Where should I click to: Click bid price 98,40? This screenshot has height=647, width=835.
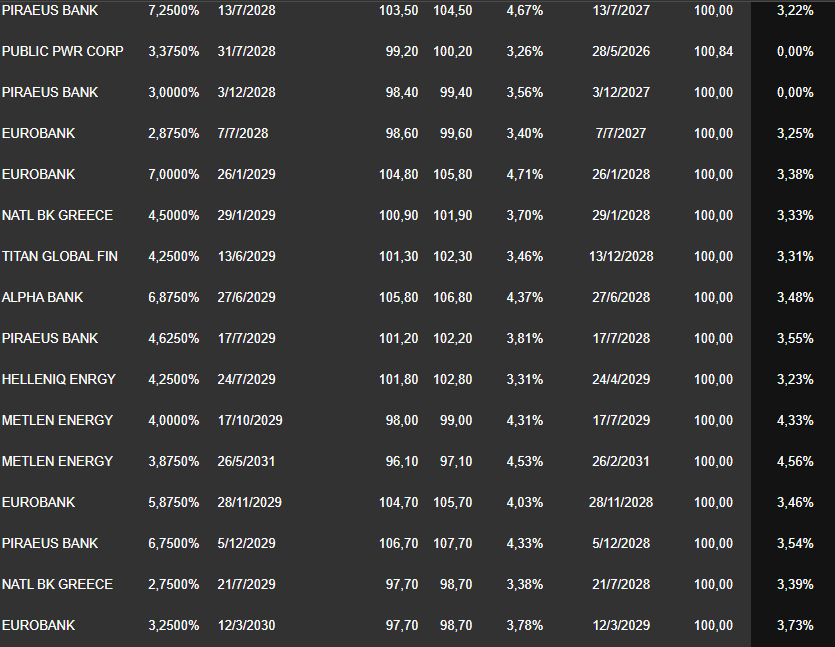(402, 92)
